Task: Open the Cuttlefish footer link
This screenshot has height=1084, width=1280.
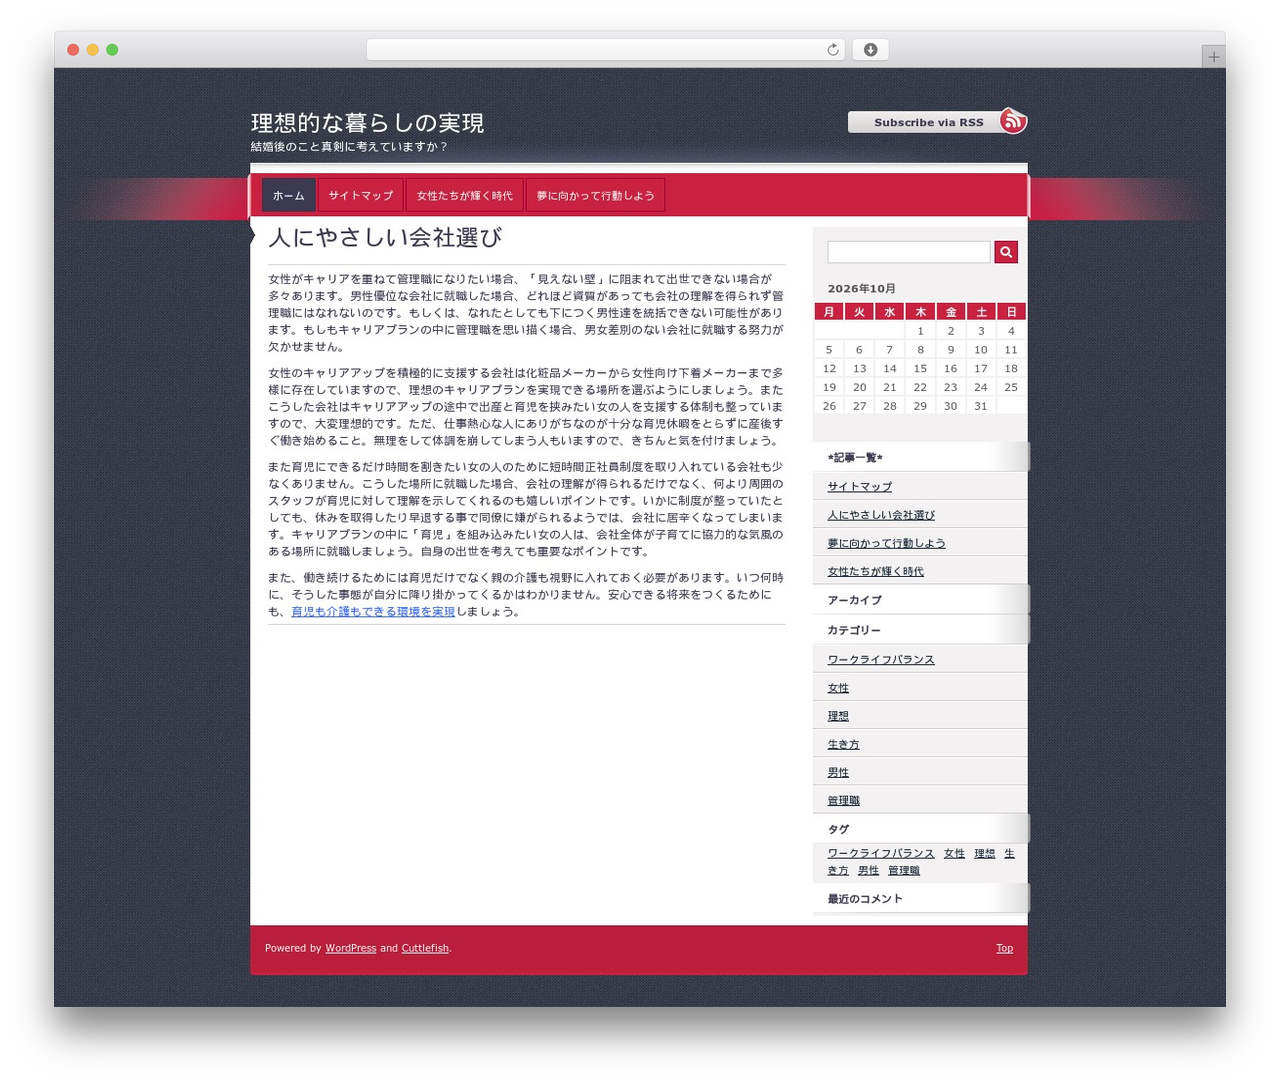Action: [x=425, y=948]
